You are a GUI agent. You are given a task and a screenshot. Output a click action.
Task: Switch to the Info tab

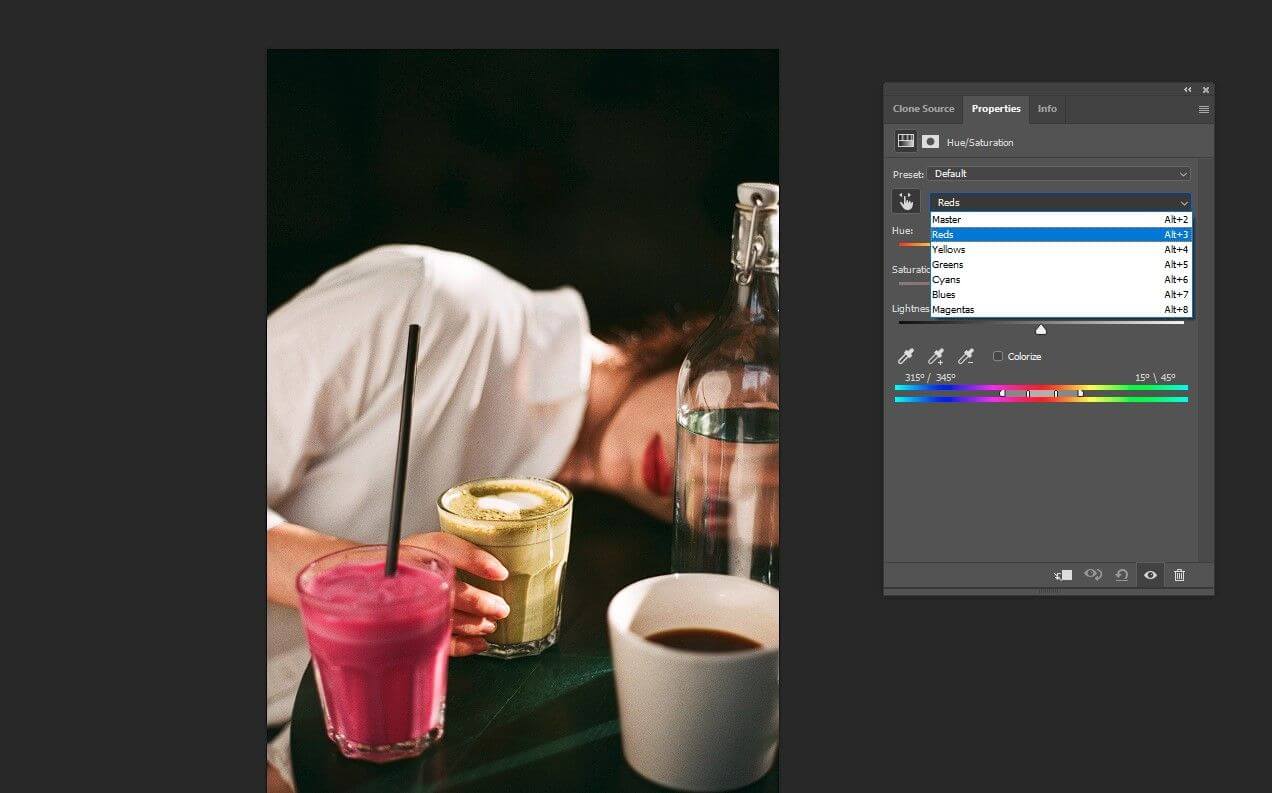coord(1047,109)
